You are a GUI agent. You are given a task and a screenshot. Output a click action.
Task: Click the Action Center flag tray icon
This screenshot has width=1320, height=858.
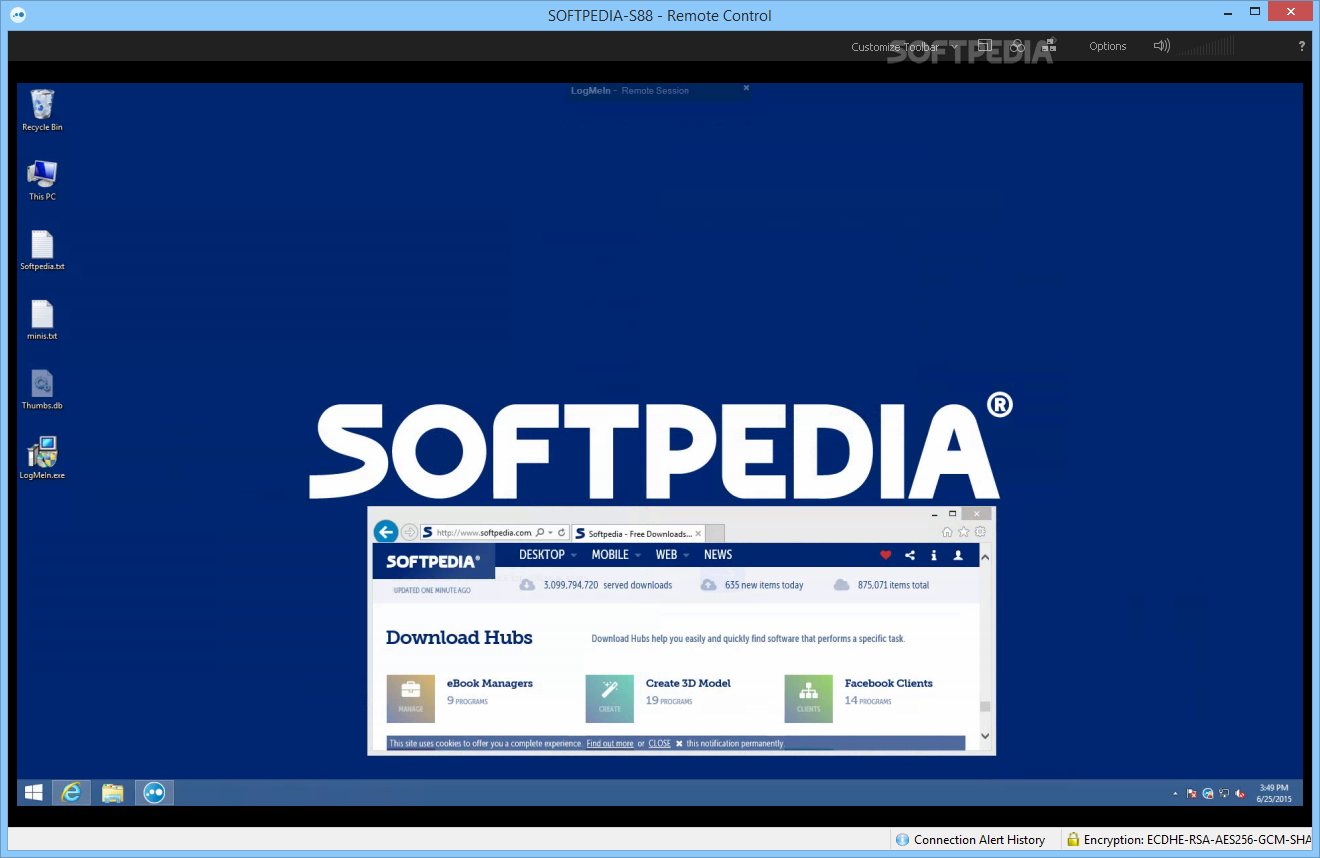(x=1191, y=794)
